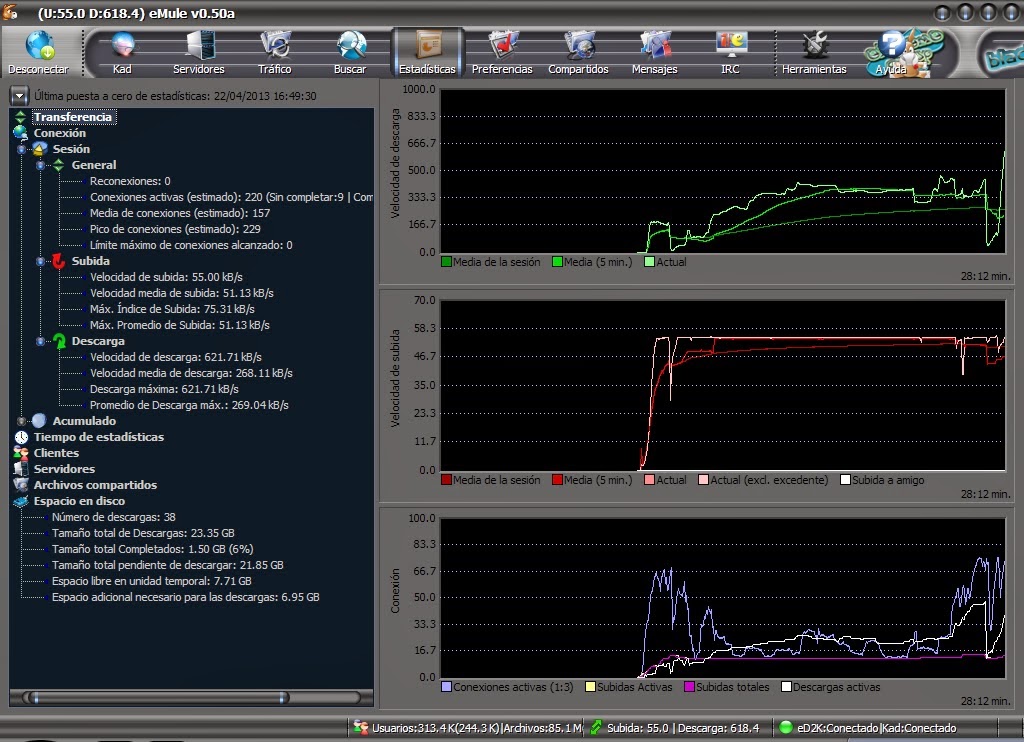The width and height of the screenshot is (1024, 742).
Task: Select Tiempo de estadísticas tree item
Action: pos(99,437)
